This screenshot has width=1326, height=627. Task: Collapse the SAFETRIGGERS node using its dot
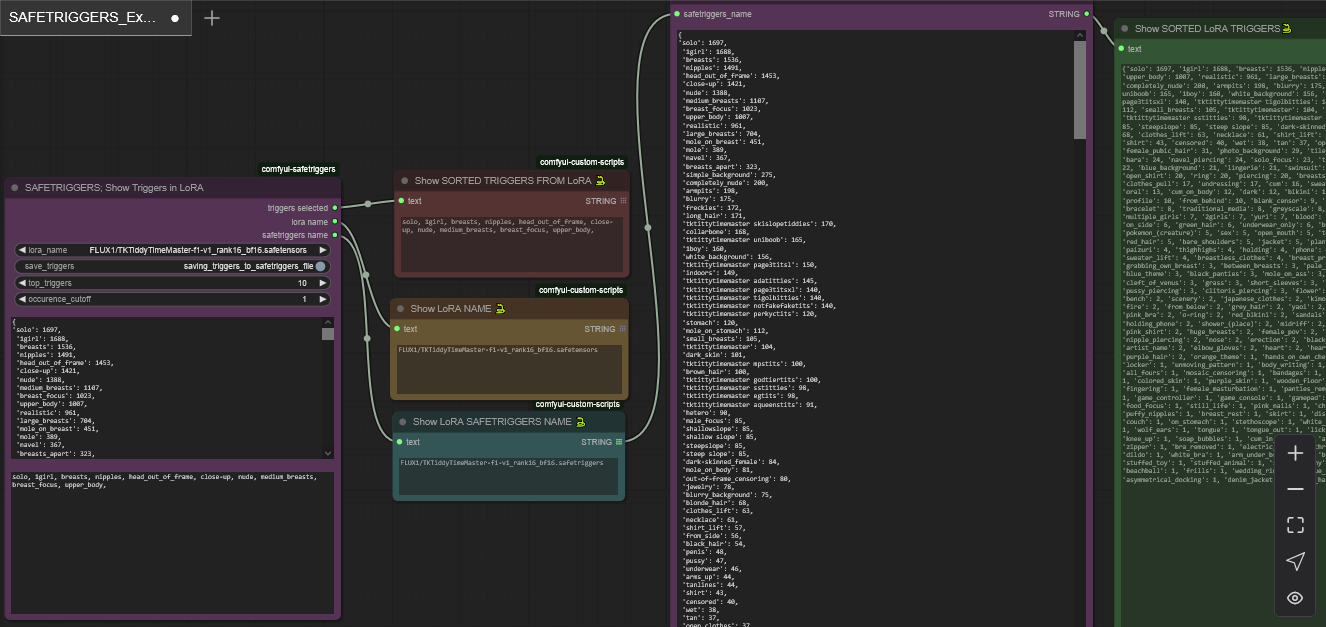point(15,187)
